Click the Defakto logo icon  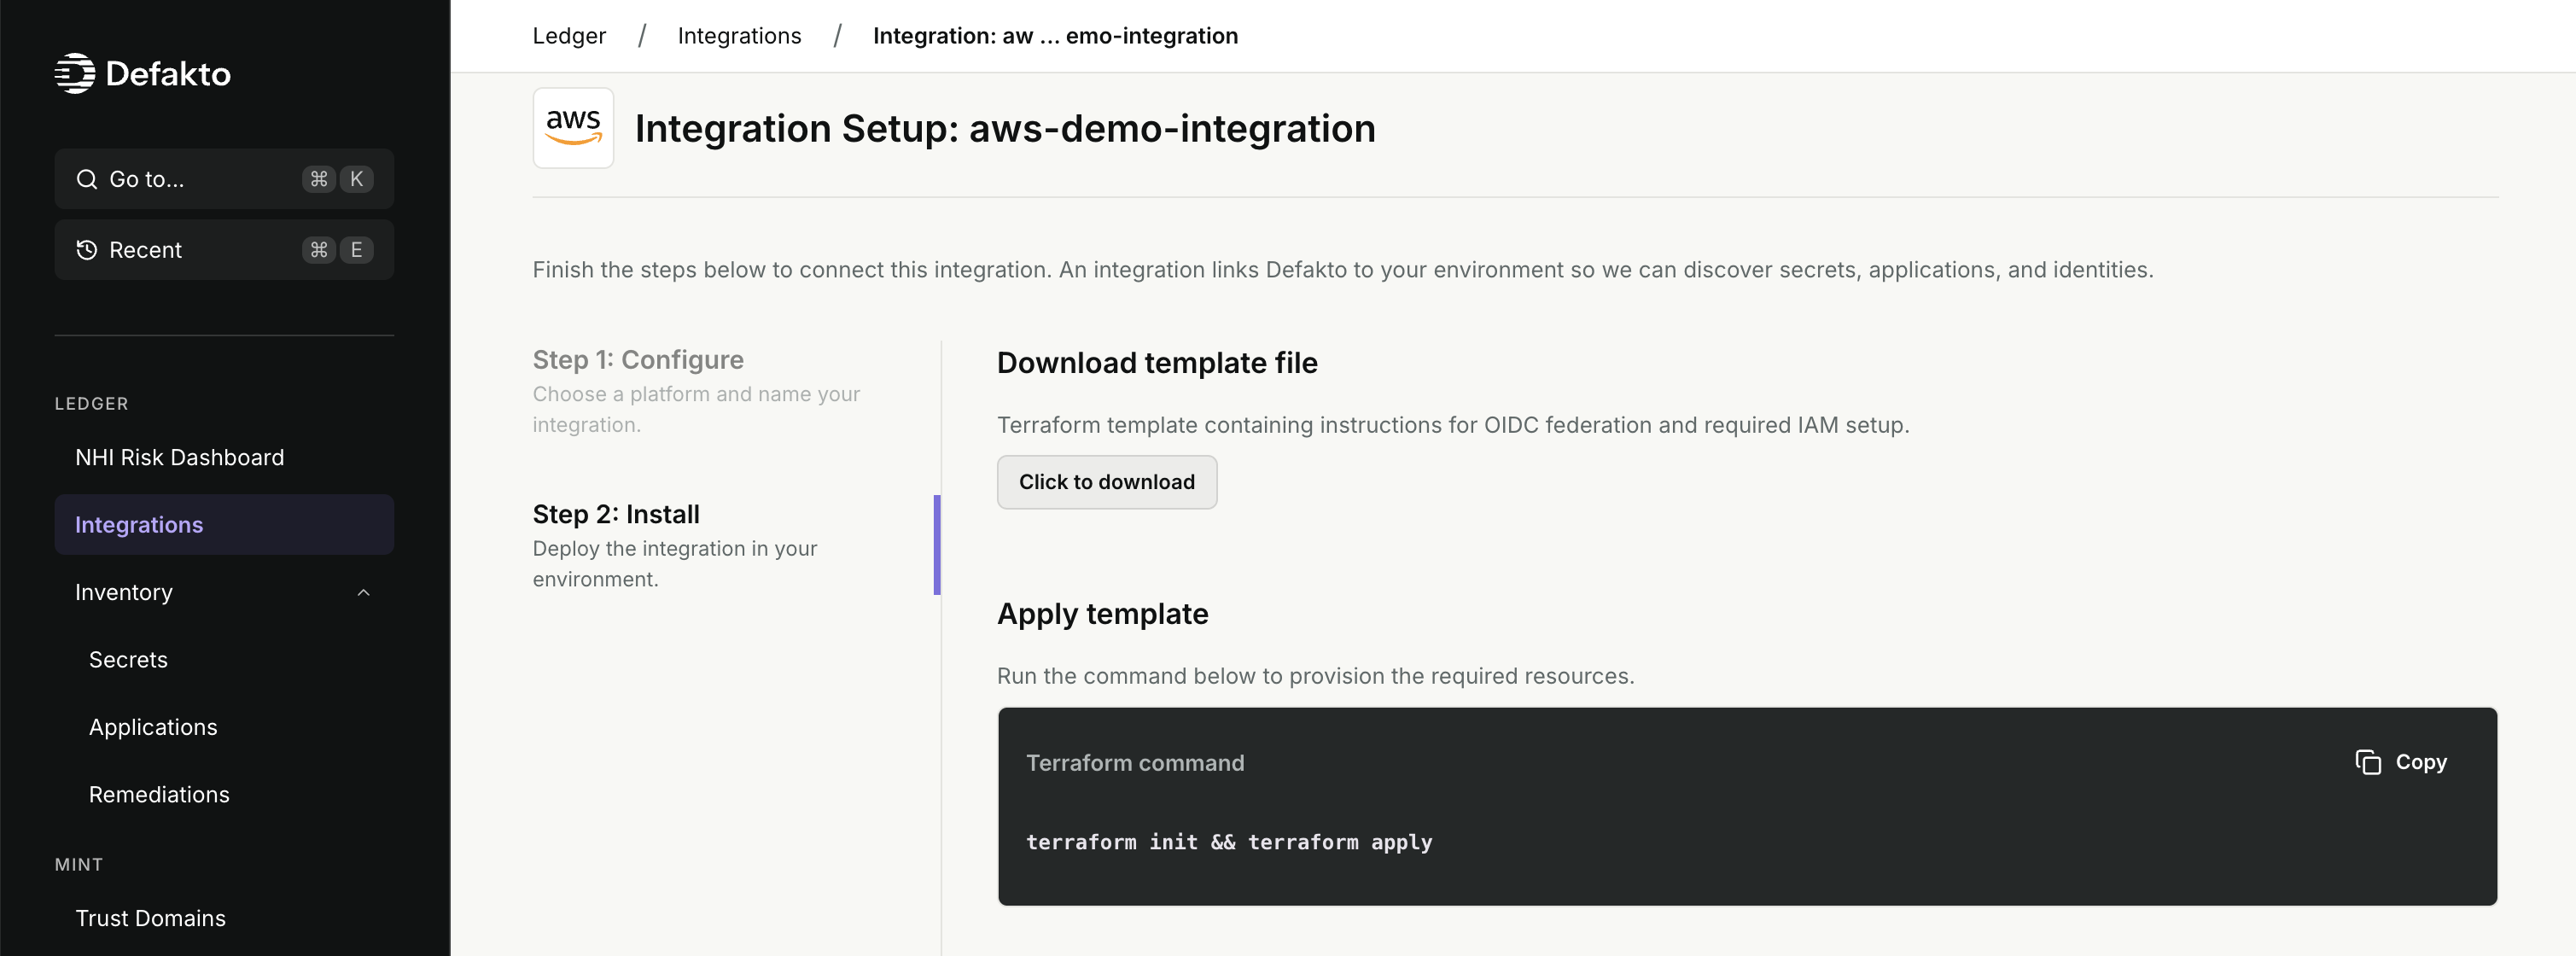(75, 73)
